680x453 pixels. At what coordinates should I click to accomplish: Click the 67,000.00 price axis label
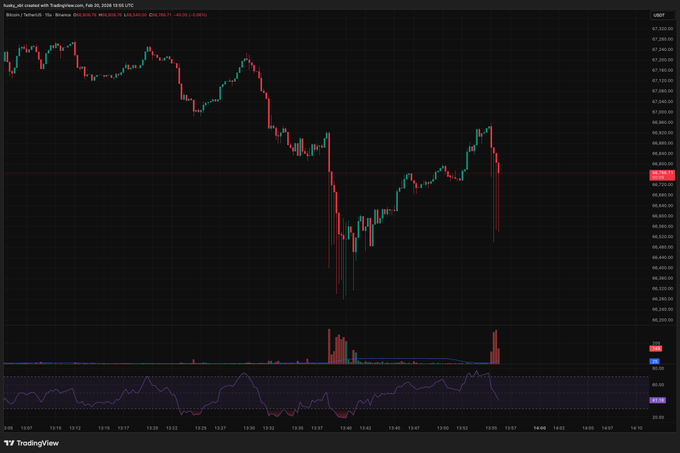coord(662,112)
